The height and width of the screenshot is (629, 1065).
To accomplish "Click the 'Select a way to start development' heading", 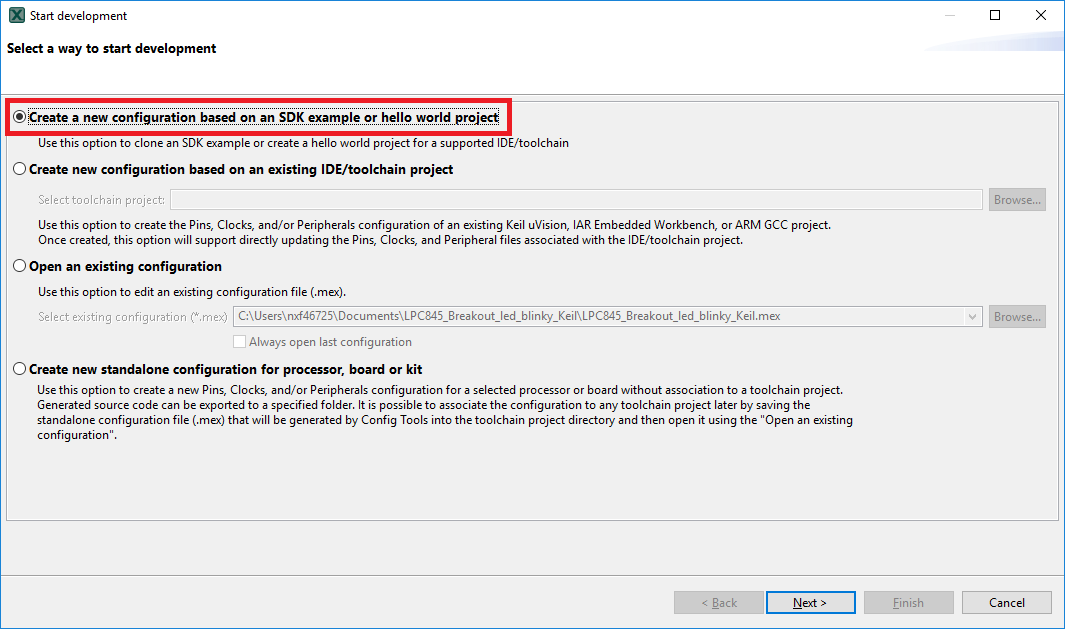I will [x=112, y=48].
